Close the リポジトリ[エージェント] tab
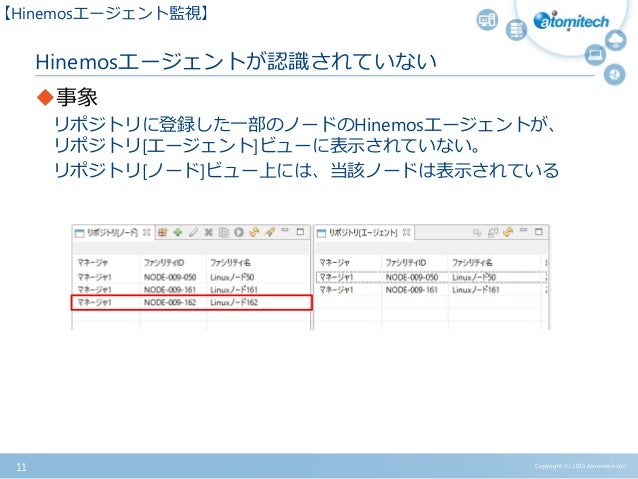This screenshot has height=479, width=638. click(406, 232)
